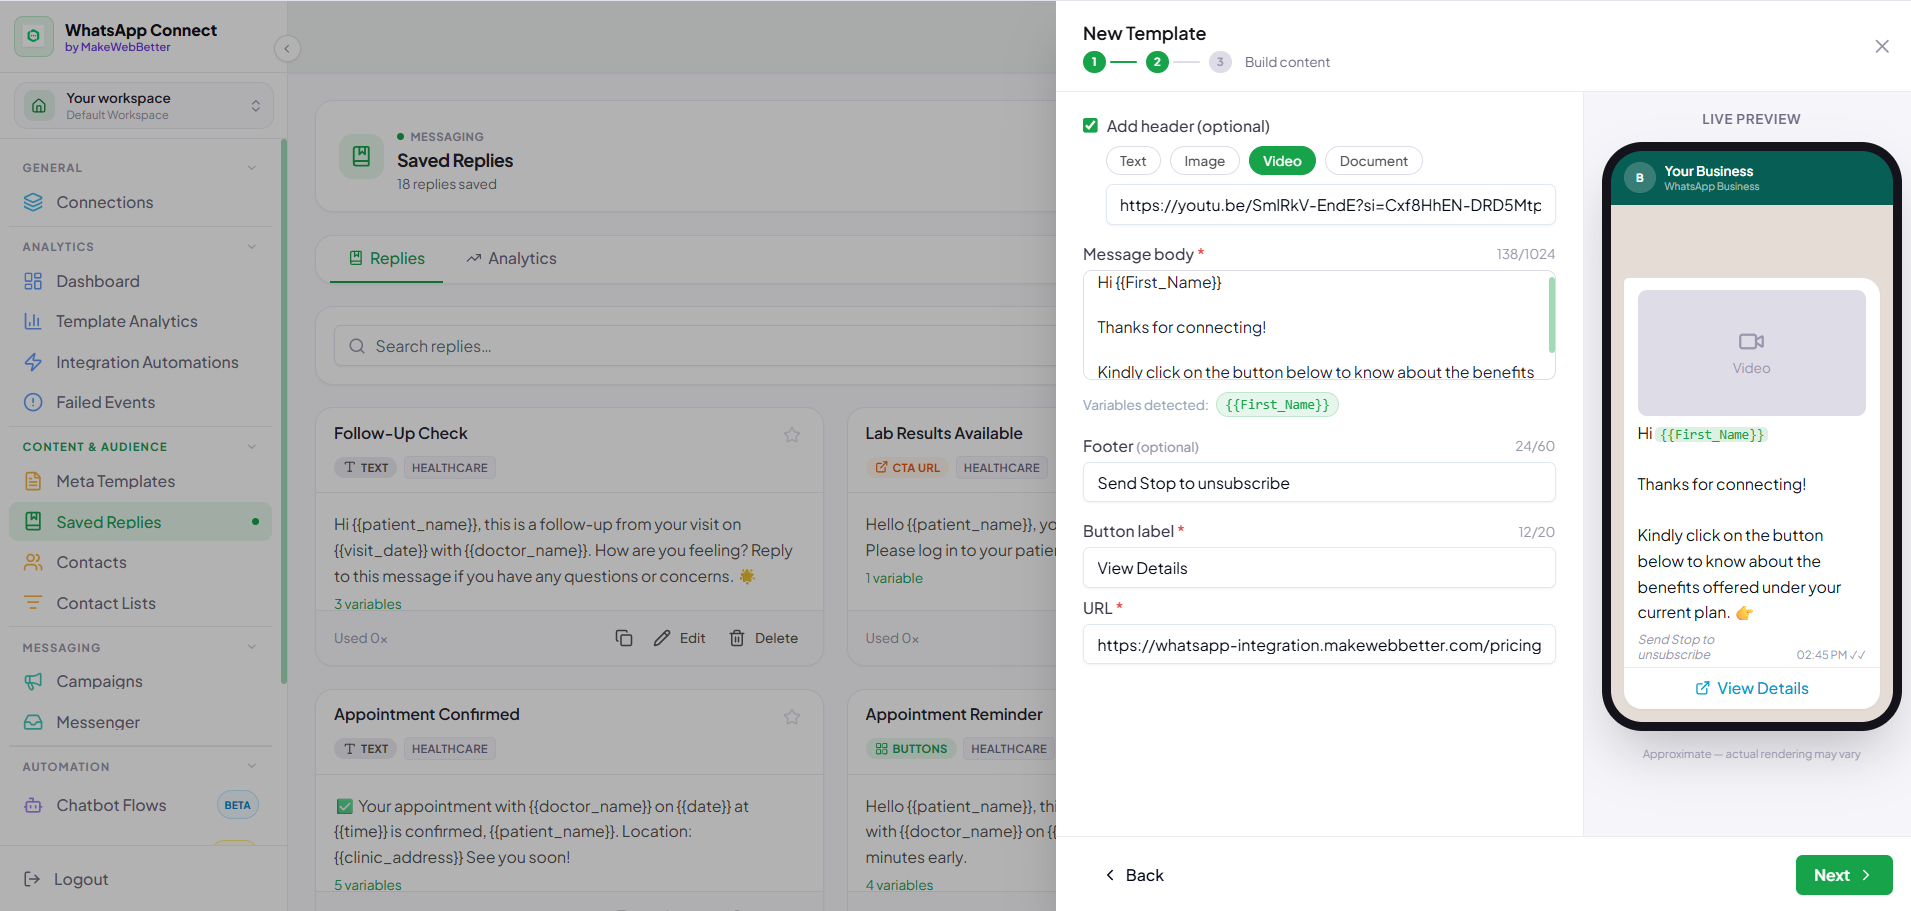
Task: Switch to the Analytics tab
Action: pos(511,258)
